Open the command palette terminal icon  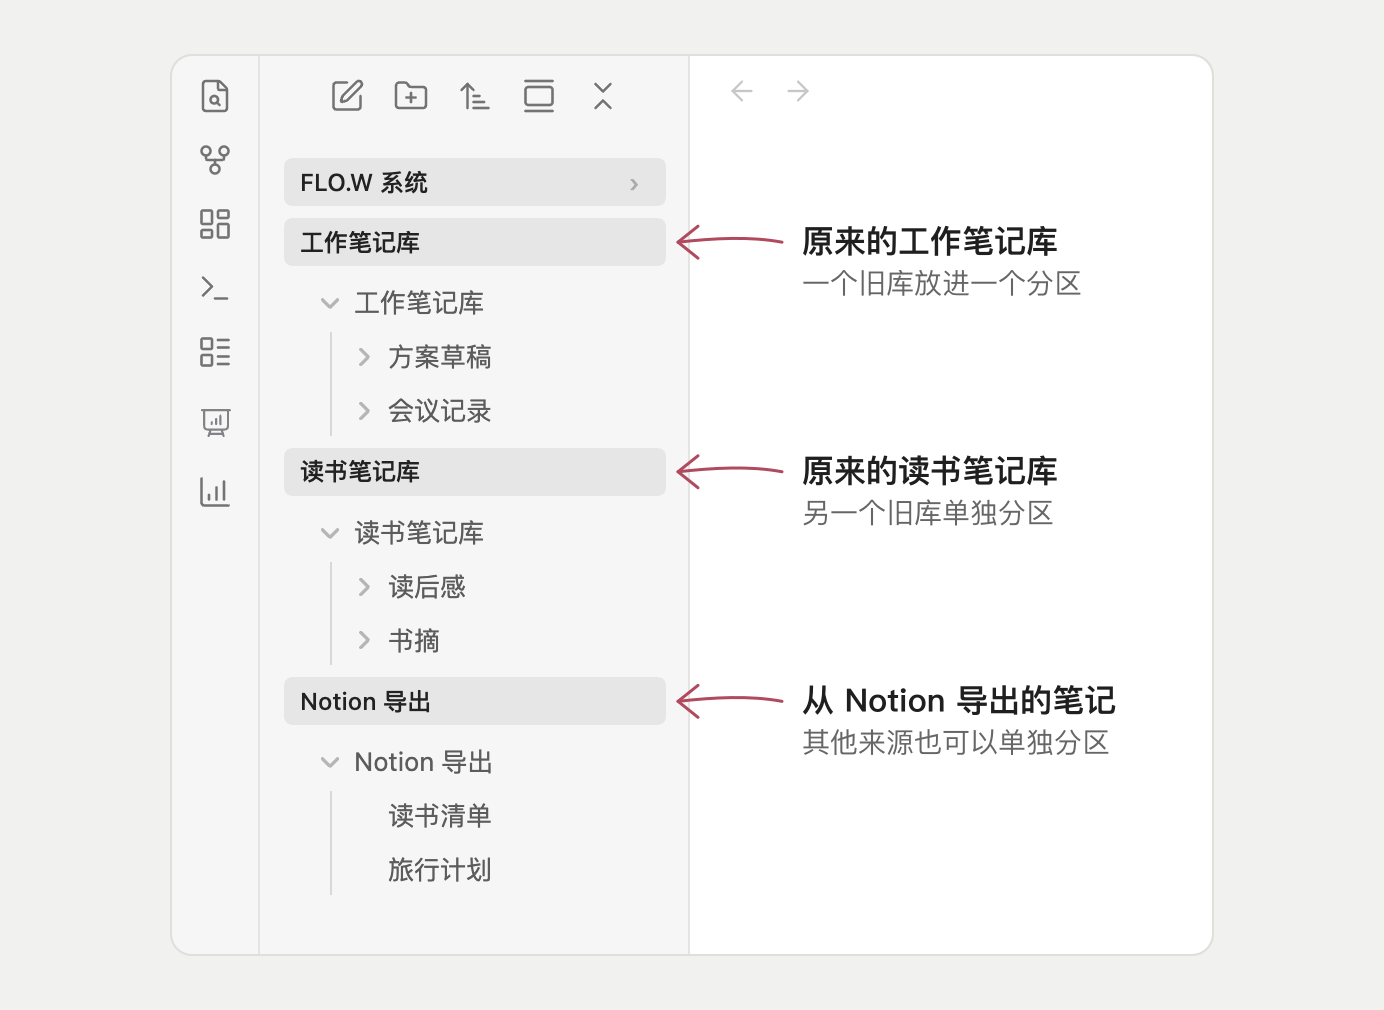[x=215, y=289]
